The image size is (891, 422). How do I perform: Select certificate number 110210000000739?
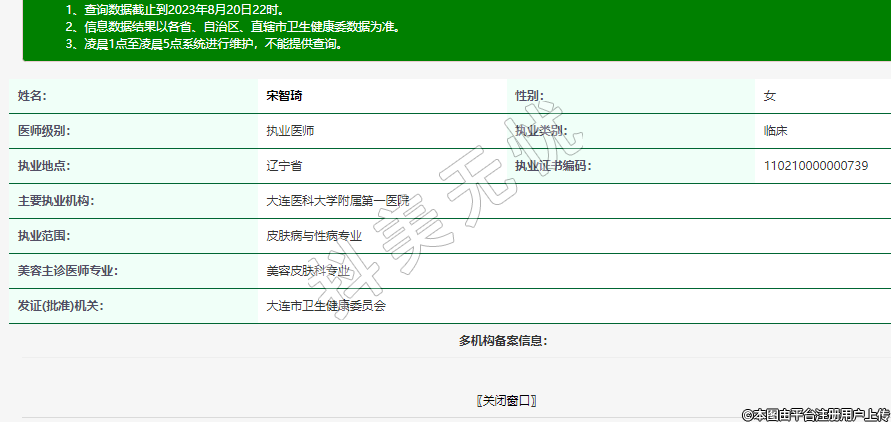click(x=815, y=166)
